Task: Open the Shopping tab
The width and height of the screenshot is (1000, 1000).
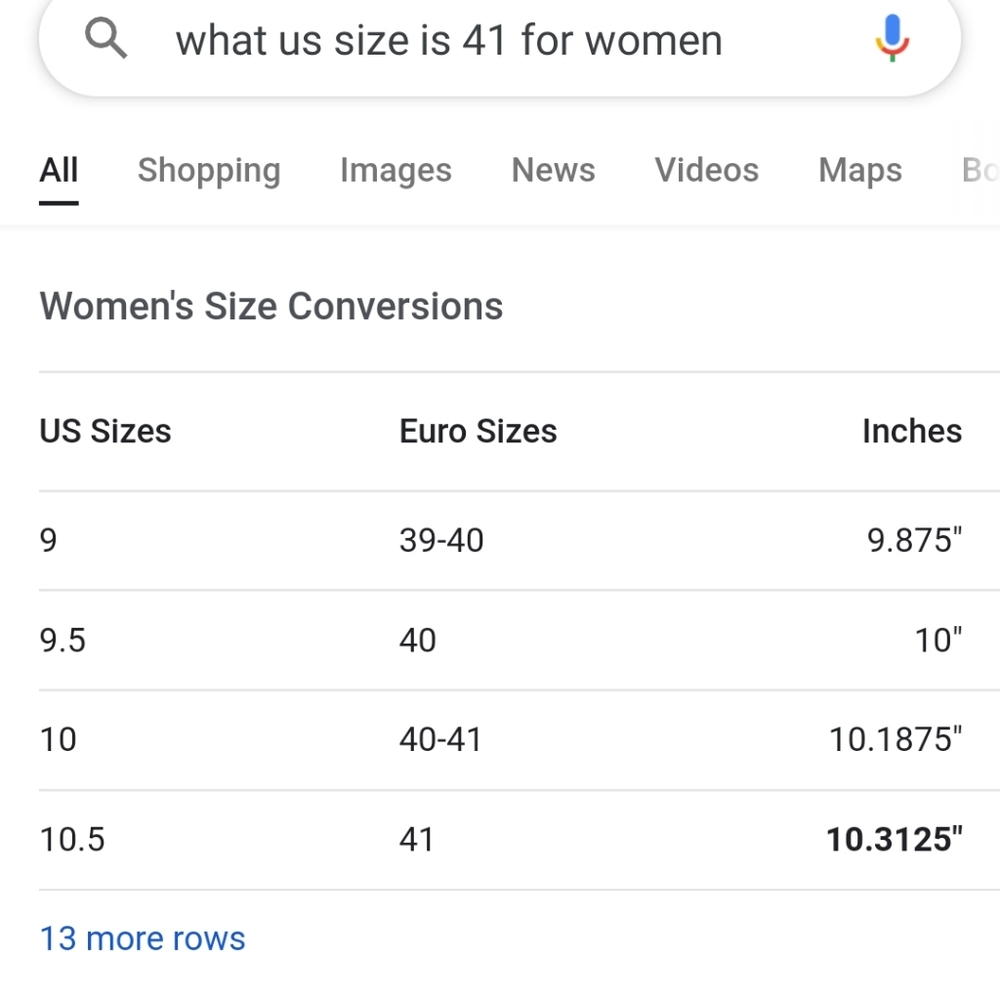Action: [x=209, y=171]
